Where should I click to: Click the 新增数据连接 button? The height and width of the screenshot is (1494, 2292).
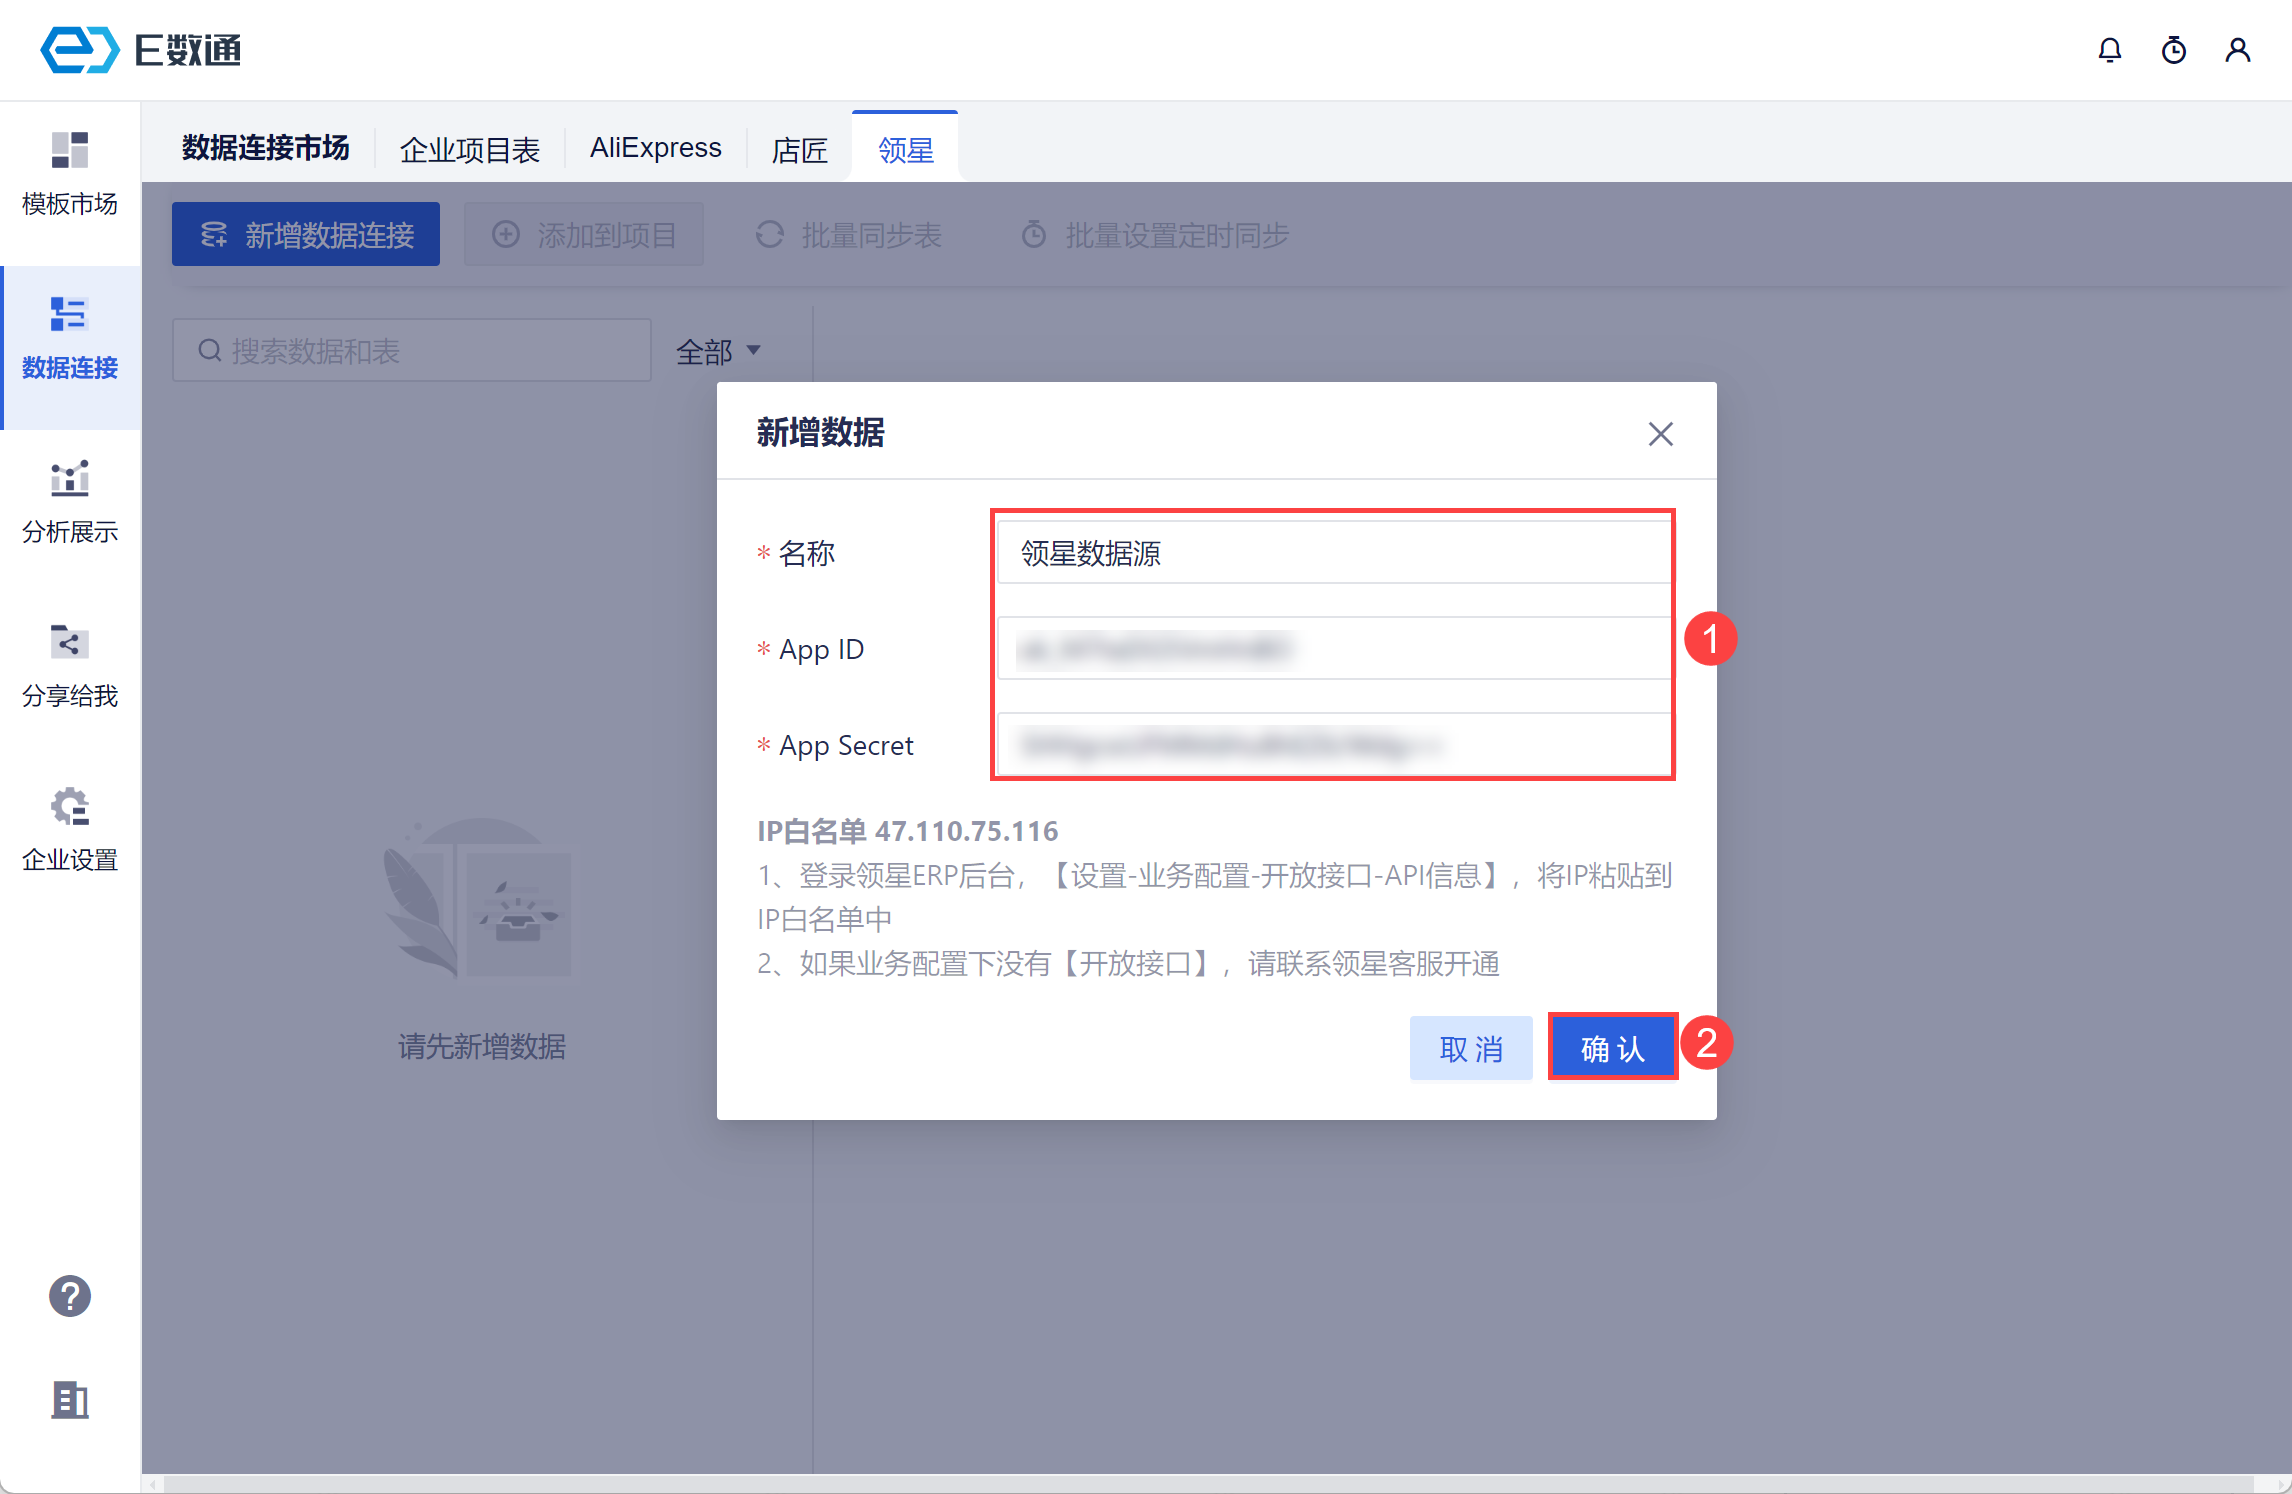tap(306, 235)
